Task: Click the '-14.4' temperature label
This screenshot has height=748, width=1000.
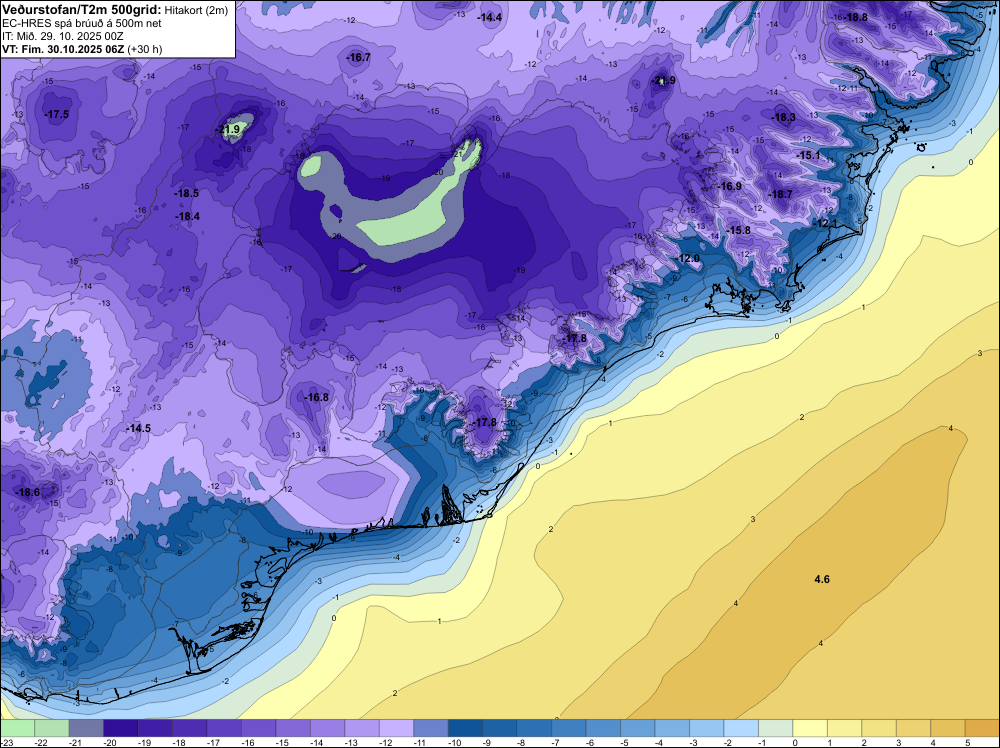Action: 489,17
